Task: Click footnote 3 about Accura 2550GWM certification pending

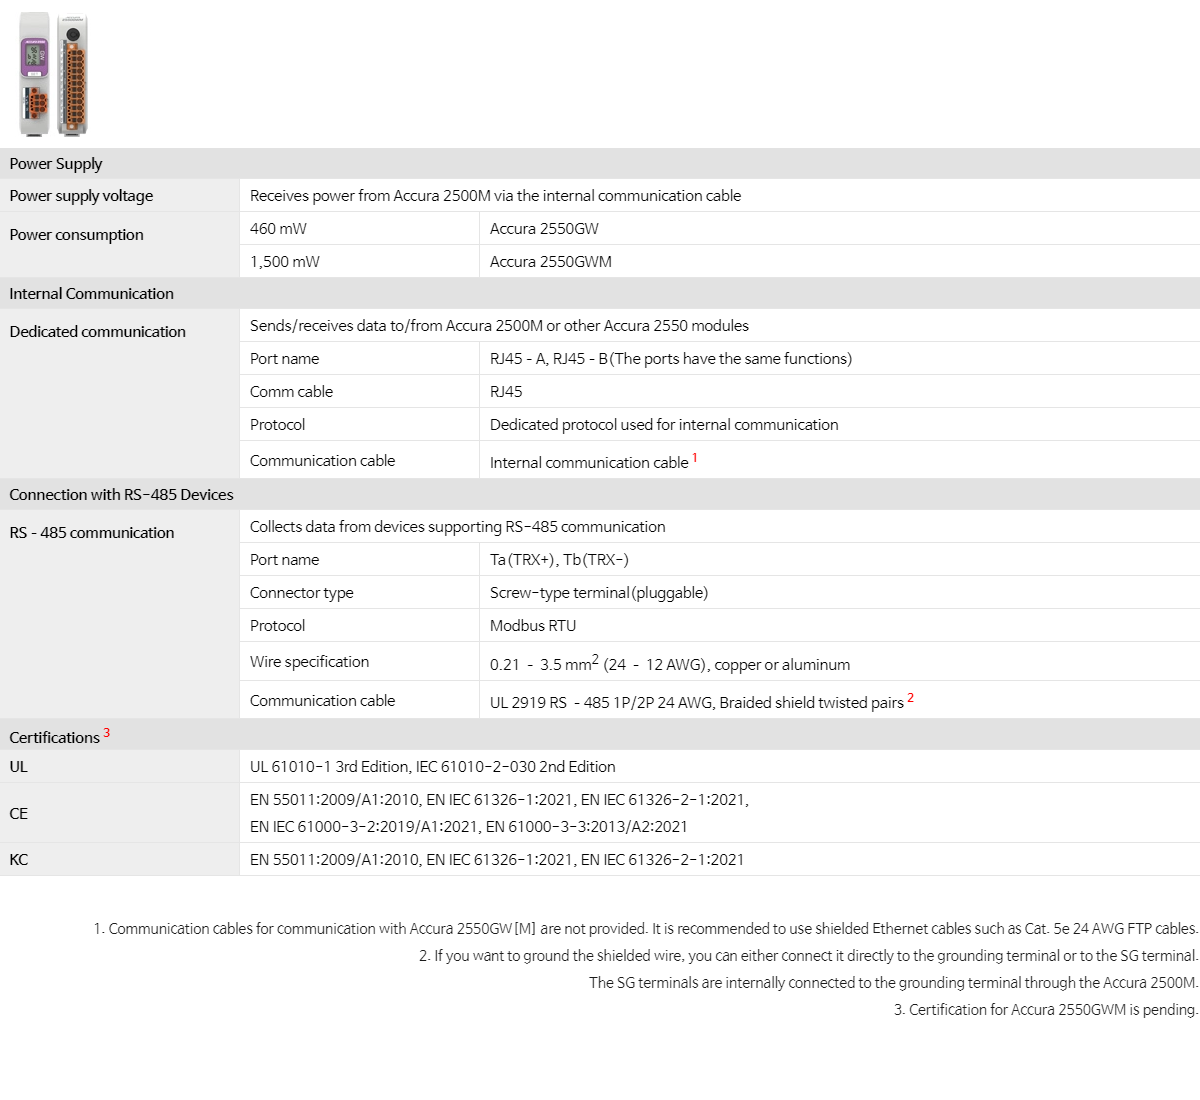Action: click(1045, 1010)
